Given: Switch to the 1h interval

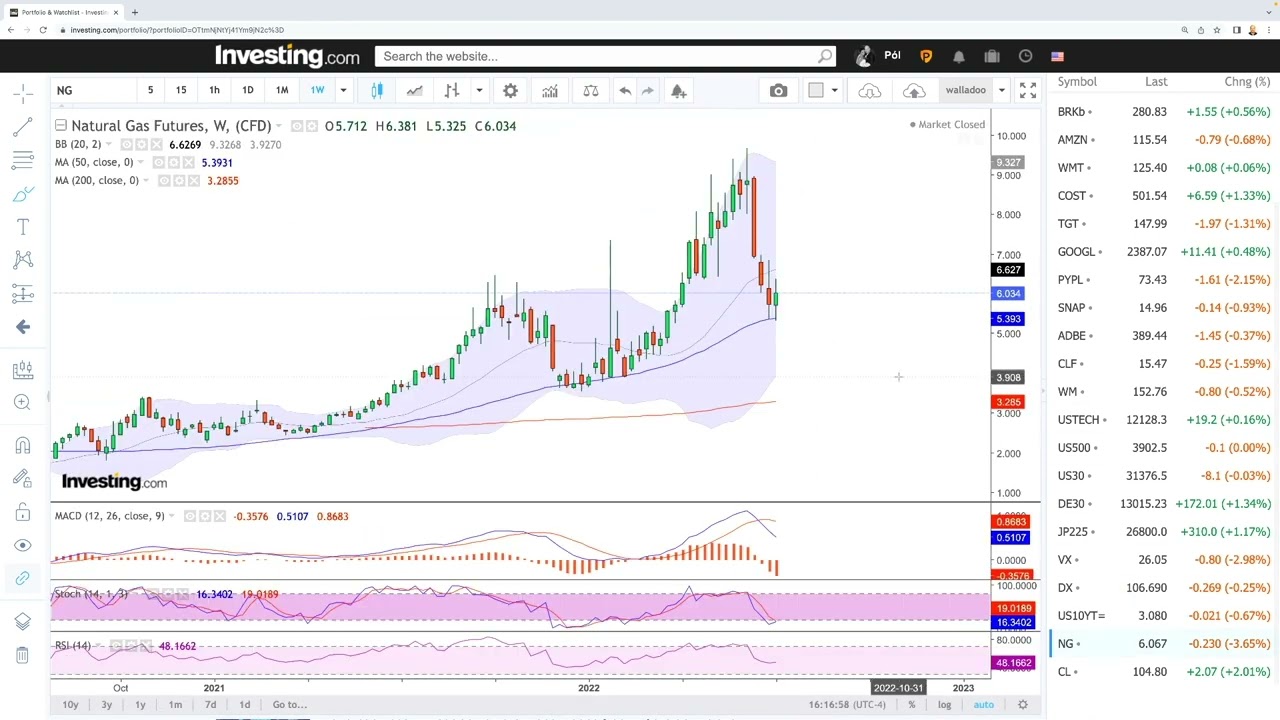Looking at the screenshot, I should click(214, 90).
